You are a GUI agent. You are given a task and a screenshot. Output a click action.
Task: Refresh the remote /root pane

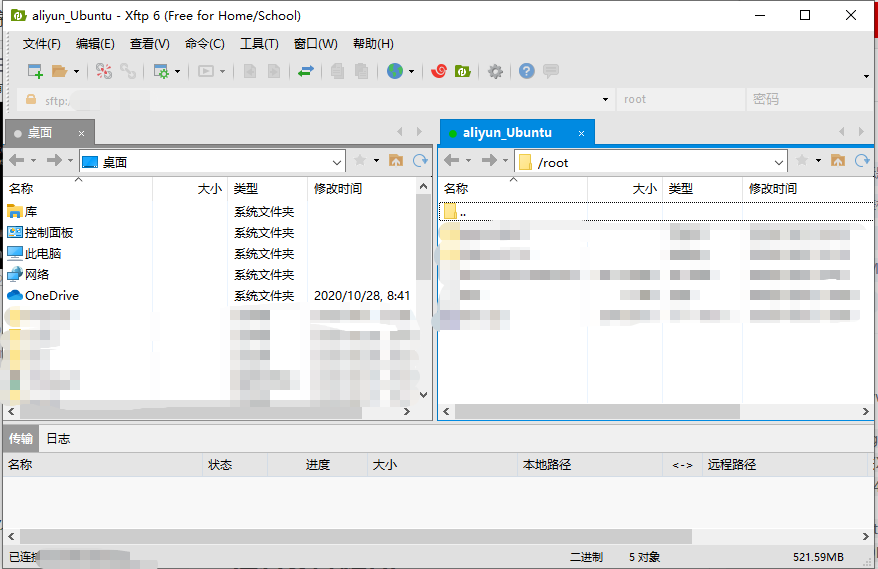pyautogui.click(x=862, y=161)
